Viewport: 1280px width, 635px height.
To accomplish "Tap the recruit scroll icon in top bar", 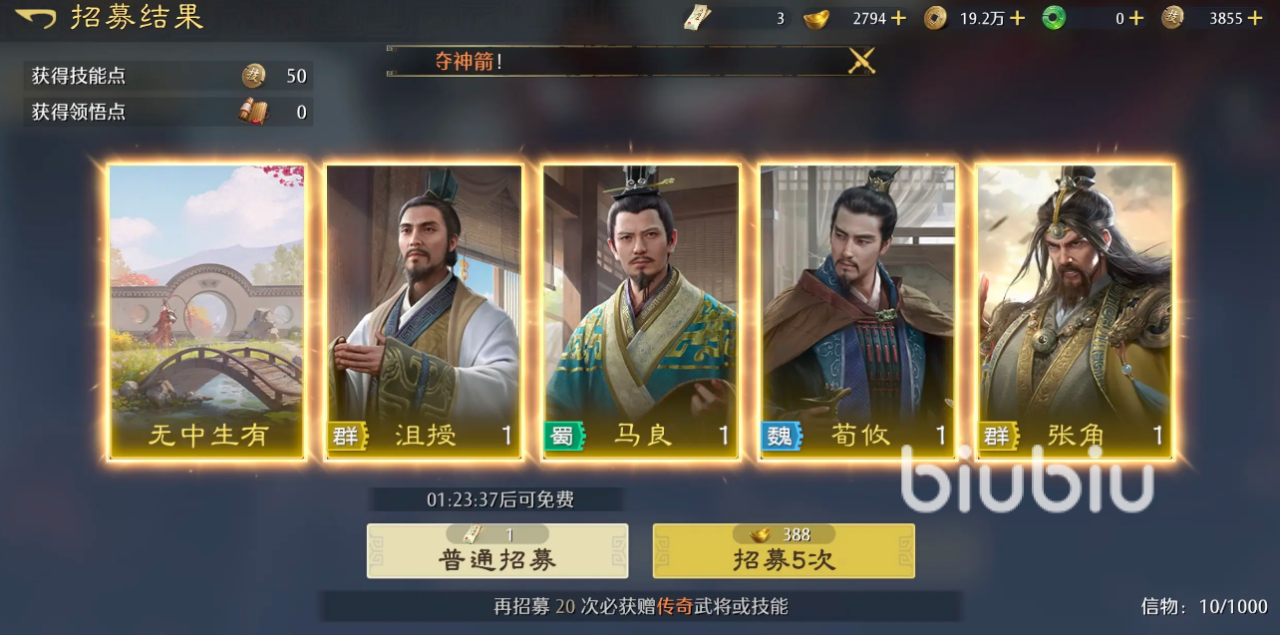I will coord(698,18).
